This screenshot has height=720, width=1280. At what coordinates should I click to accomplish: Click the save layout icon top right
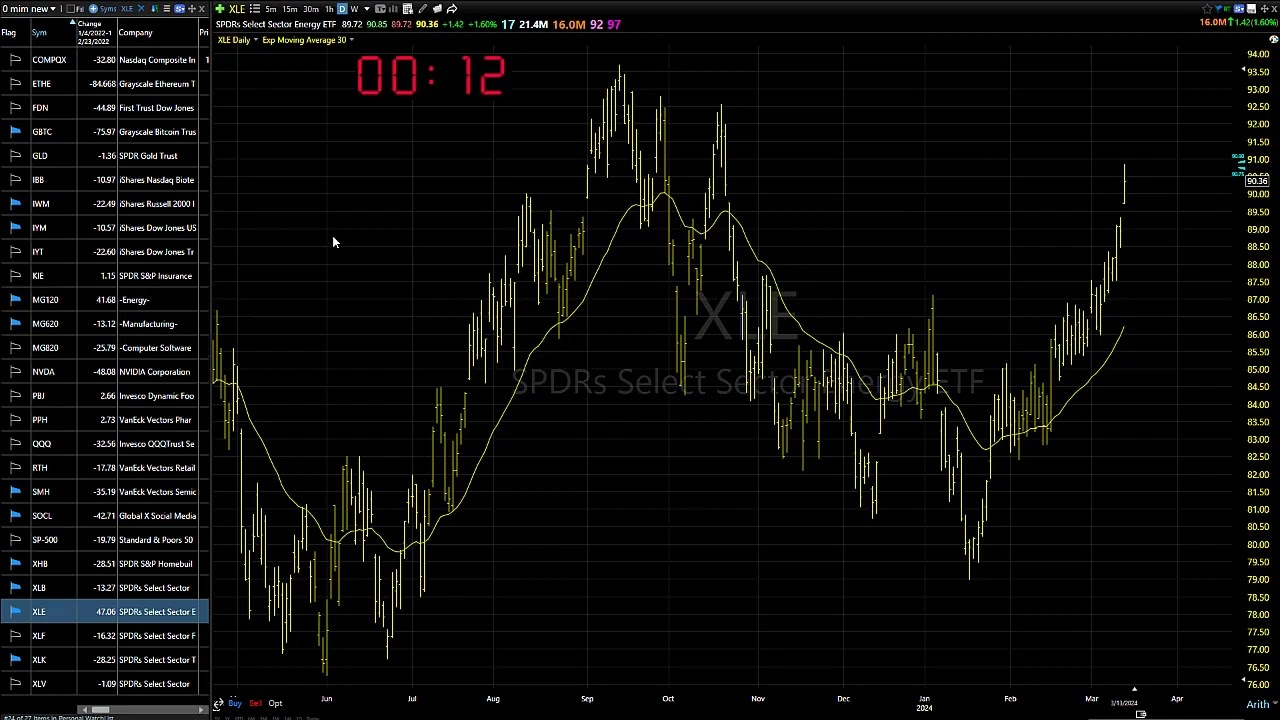coord(1251,9)
